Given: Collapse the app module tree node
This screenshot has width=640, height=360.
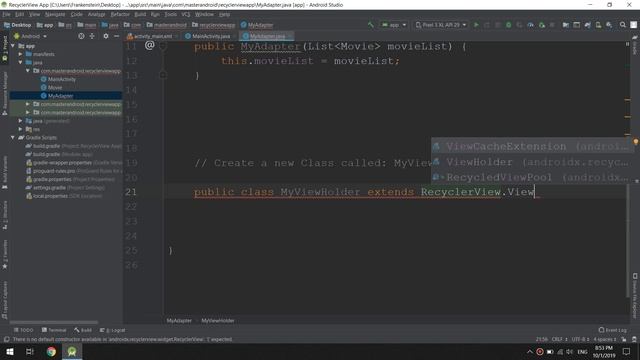Looking at the screenshot, I should [x=13, y=46].
